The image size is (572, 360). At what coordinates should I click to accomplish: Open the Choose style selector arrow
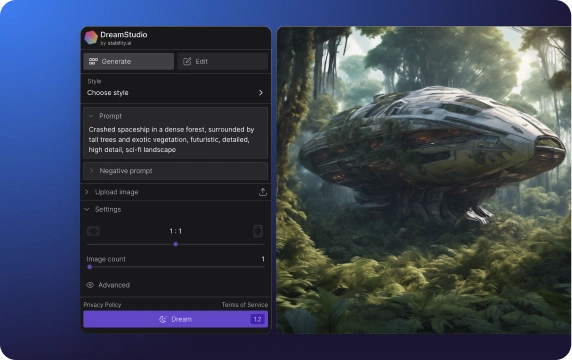point(261,93)
